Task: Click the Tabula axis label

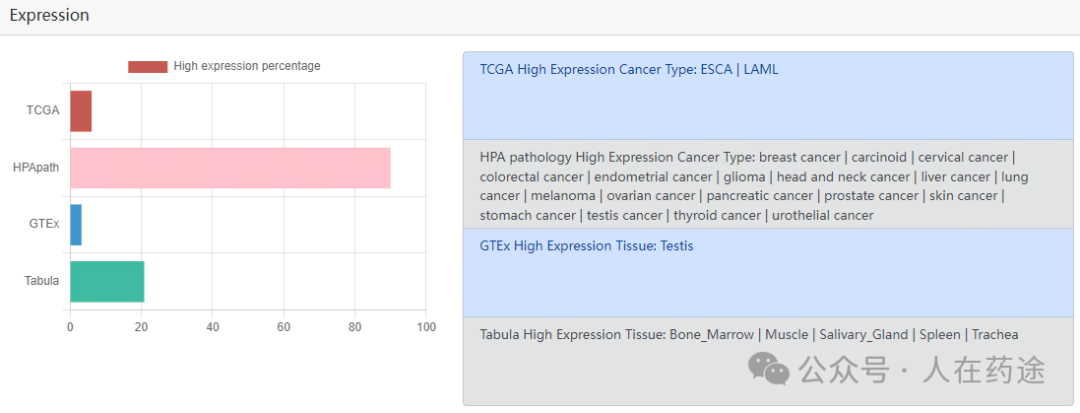Action: pyautogui.click(x=42, y=281)
